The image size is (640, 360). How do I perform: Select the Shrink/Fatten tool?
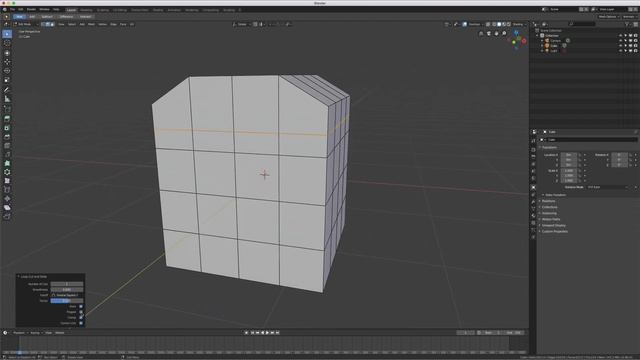[7, 199]
